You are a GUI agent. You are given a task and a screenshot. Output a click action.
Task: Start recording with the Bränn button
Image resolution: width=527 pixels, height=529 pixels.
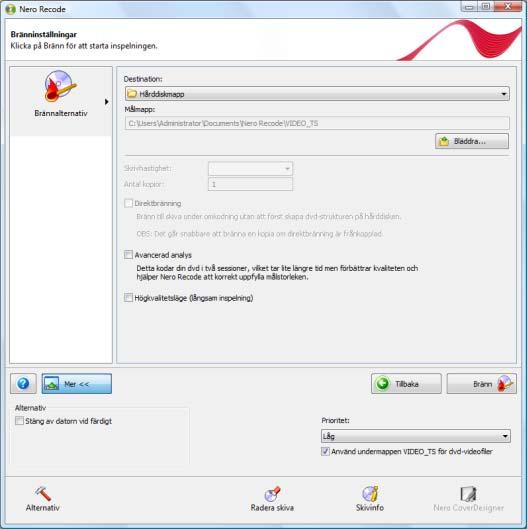click(481, 384)
